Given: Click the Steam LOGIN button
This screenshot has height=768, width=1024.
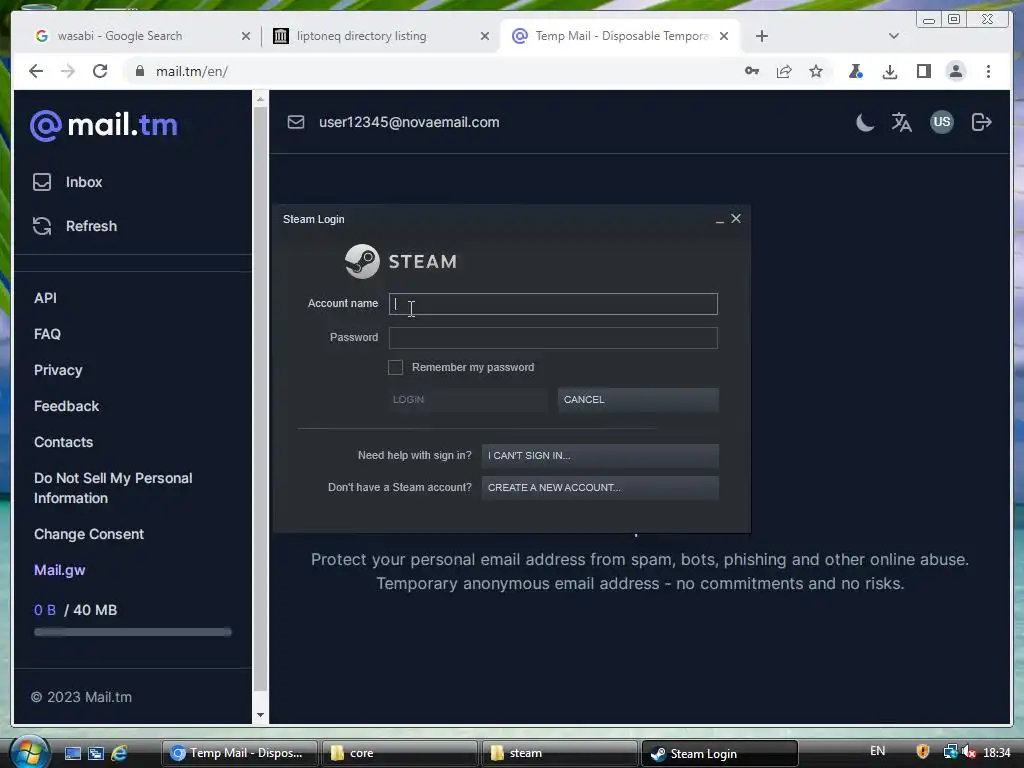Looking at the screenshot, I should point(468,400).
